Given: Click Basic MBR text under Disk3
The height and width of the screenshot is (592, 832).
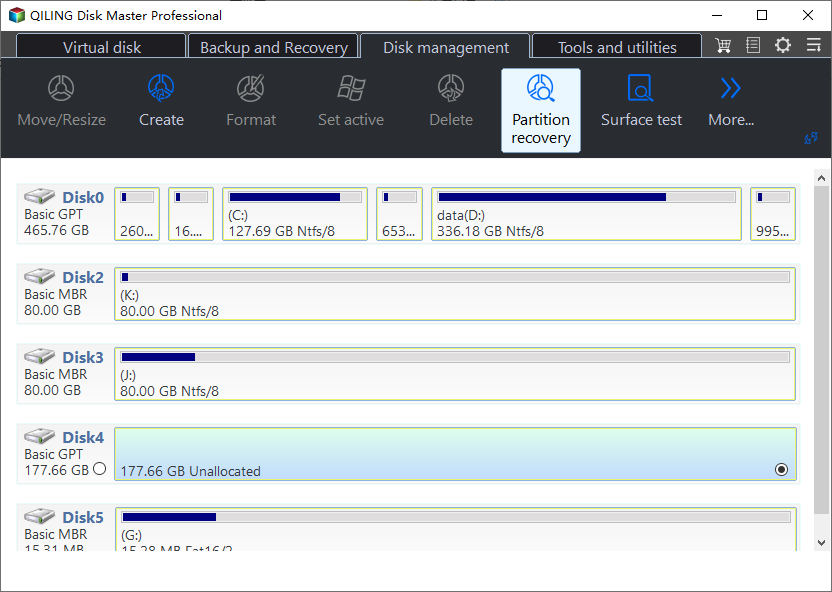Looking at the screenshot, I should [56, 375].
